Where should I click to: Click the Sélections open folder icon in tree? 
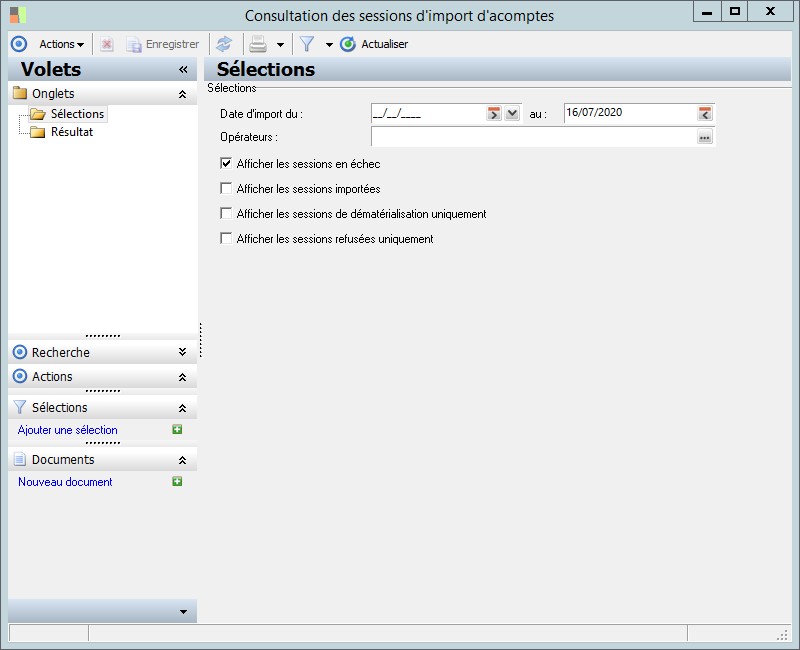(37, 114)
